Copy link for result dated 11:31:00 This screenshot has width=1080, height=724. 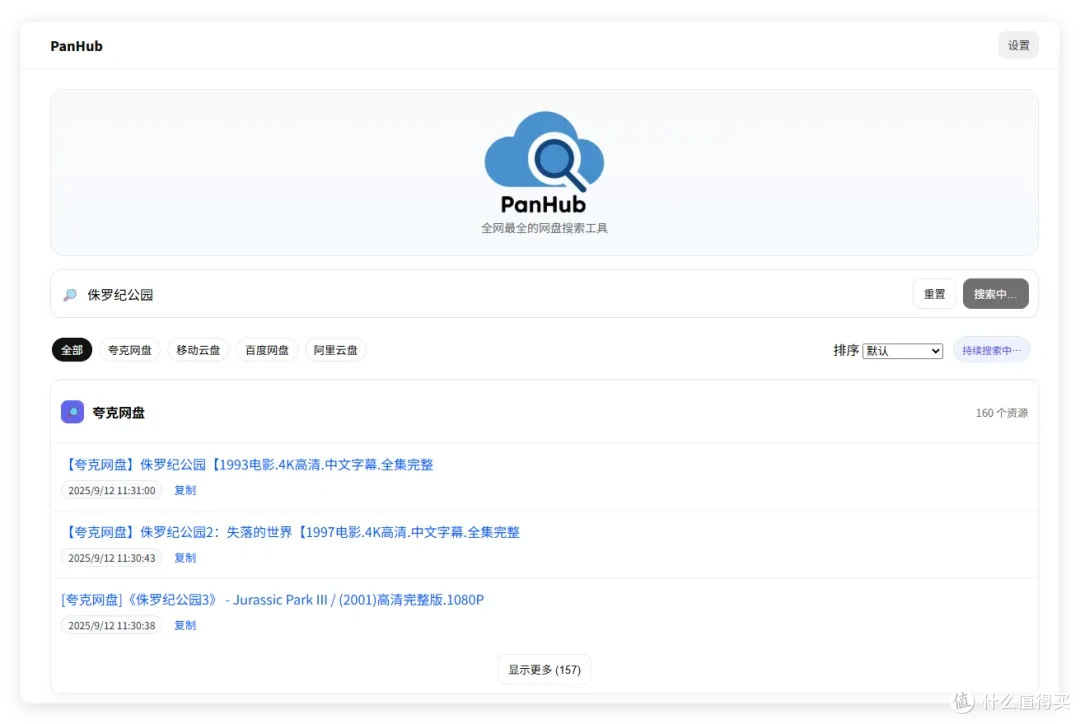point(185,490)
